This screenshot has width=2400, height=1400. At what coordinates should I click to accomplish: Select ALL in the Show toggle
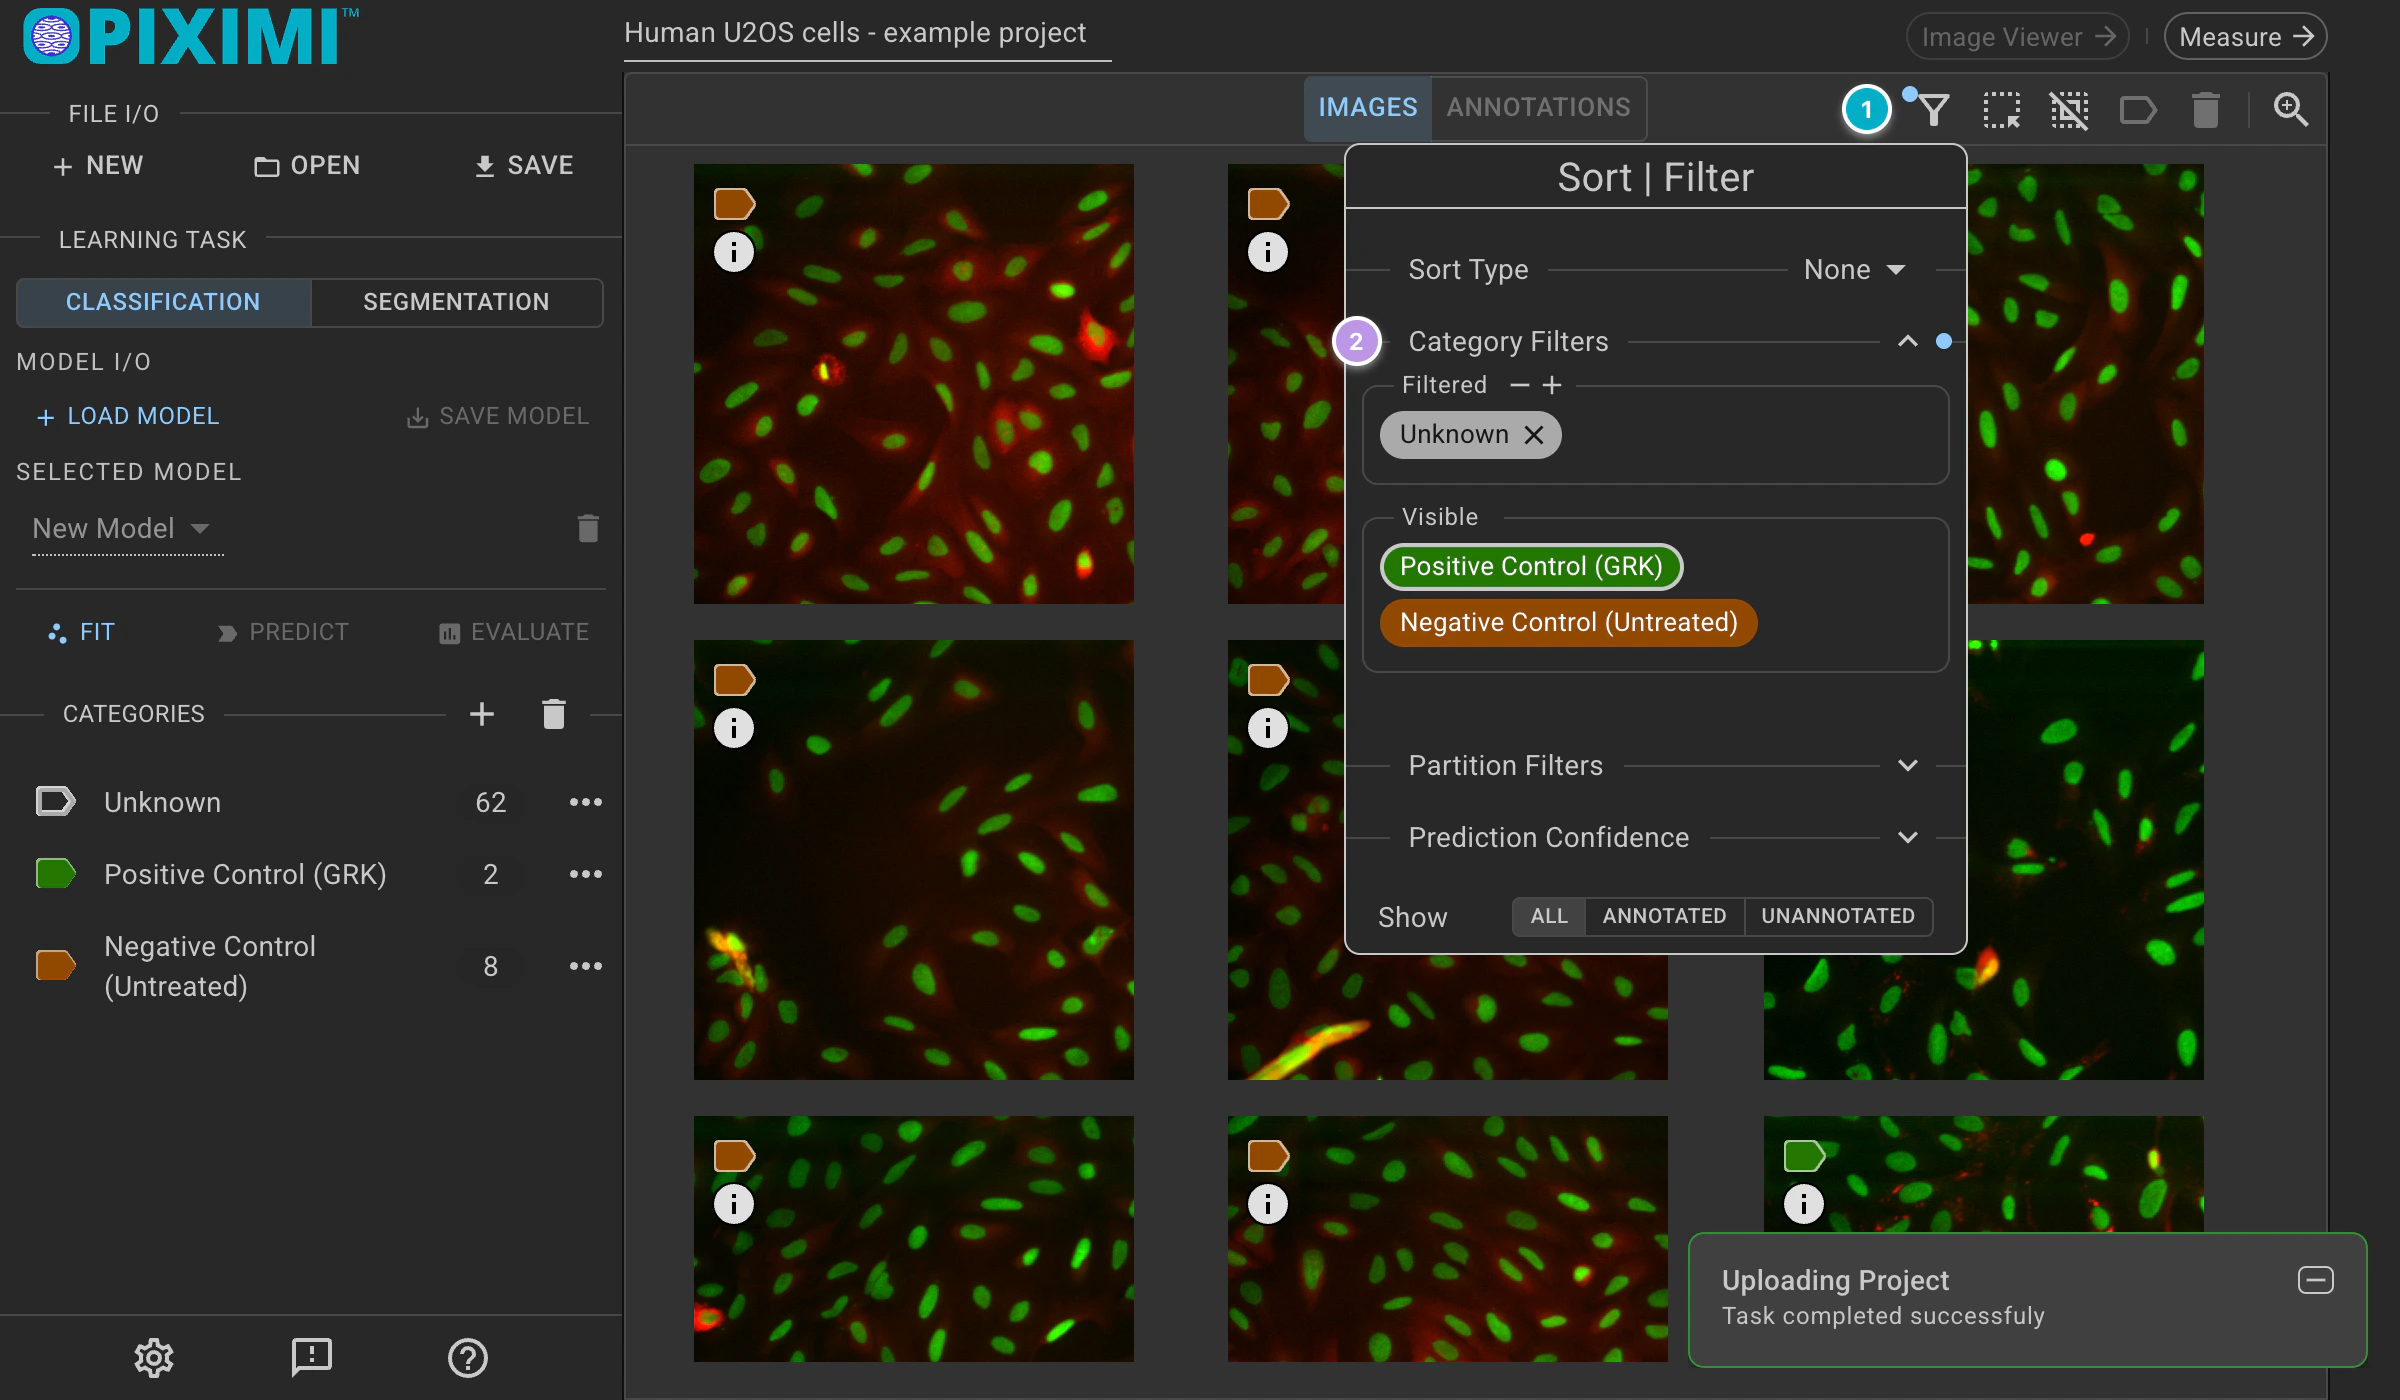[x=1549, y=916]
